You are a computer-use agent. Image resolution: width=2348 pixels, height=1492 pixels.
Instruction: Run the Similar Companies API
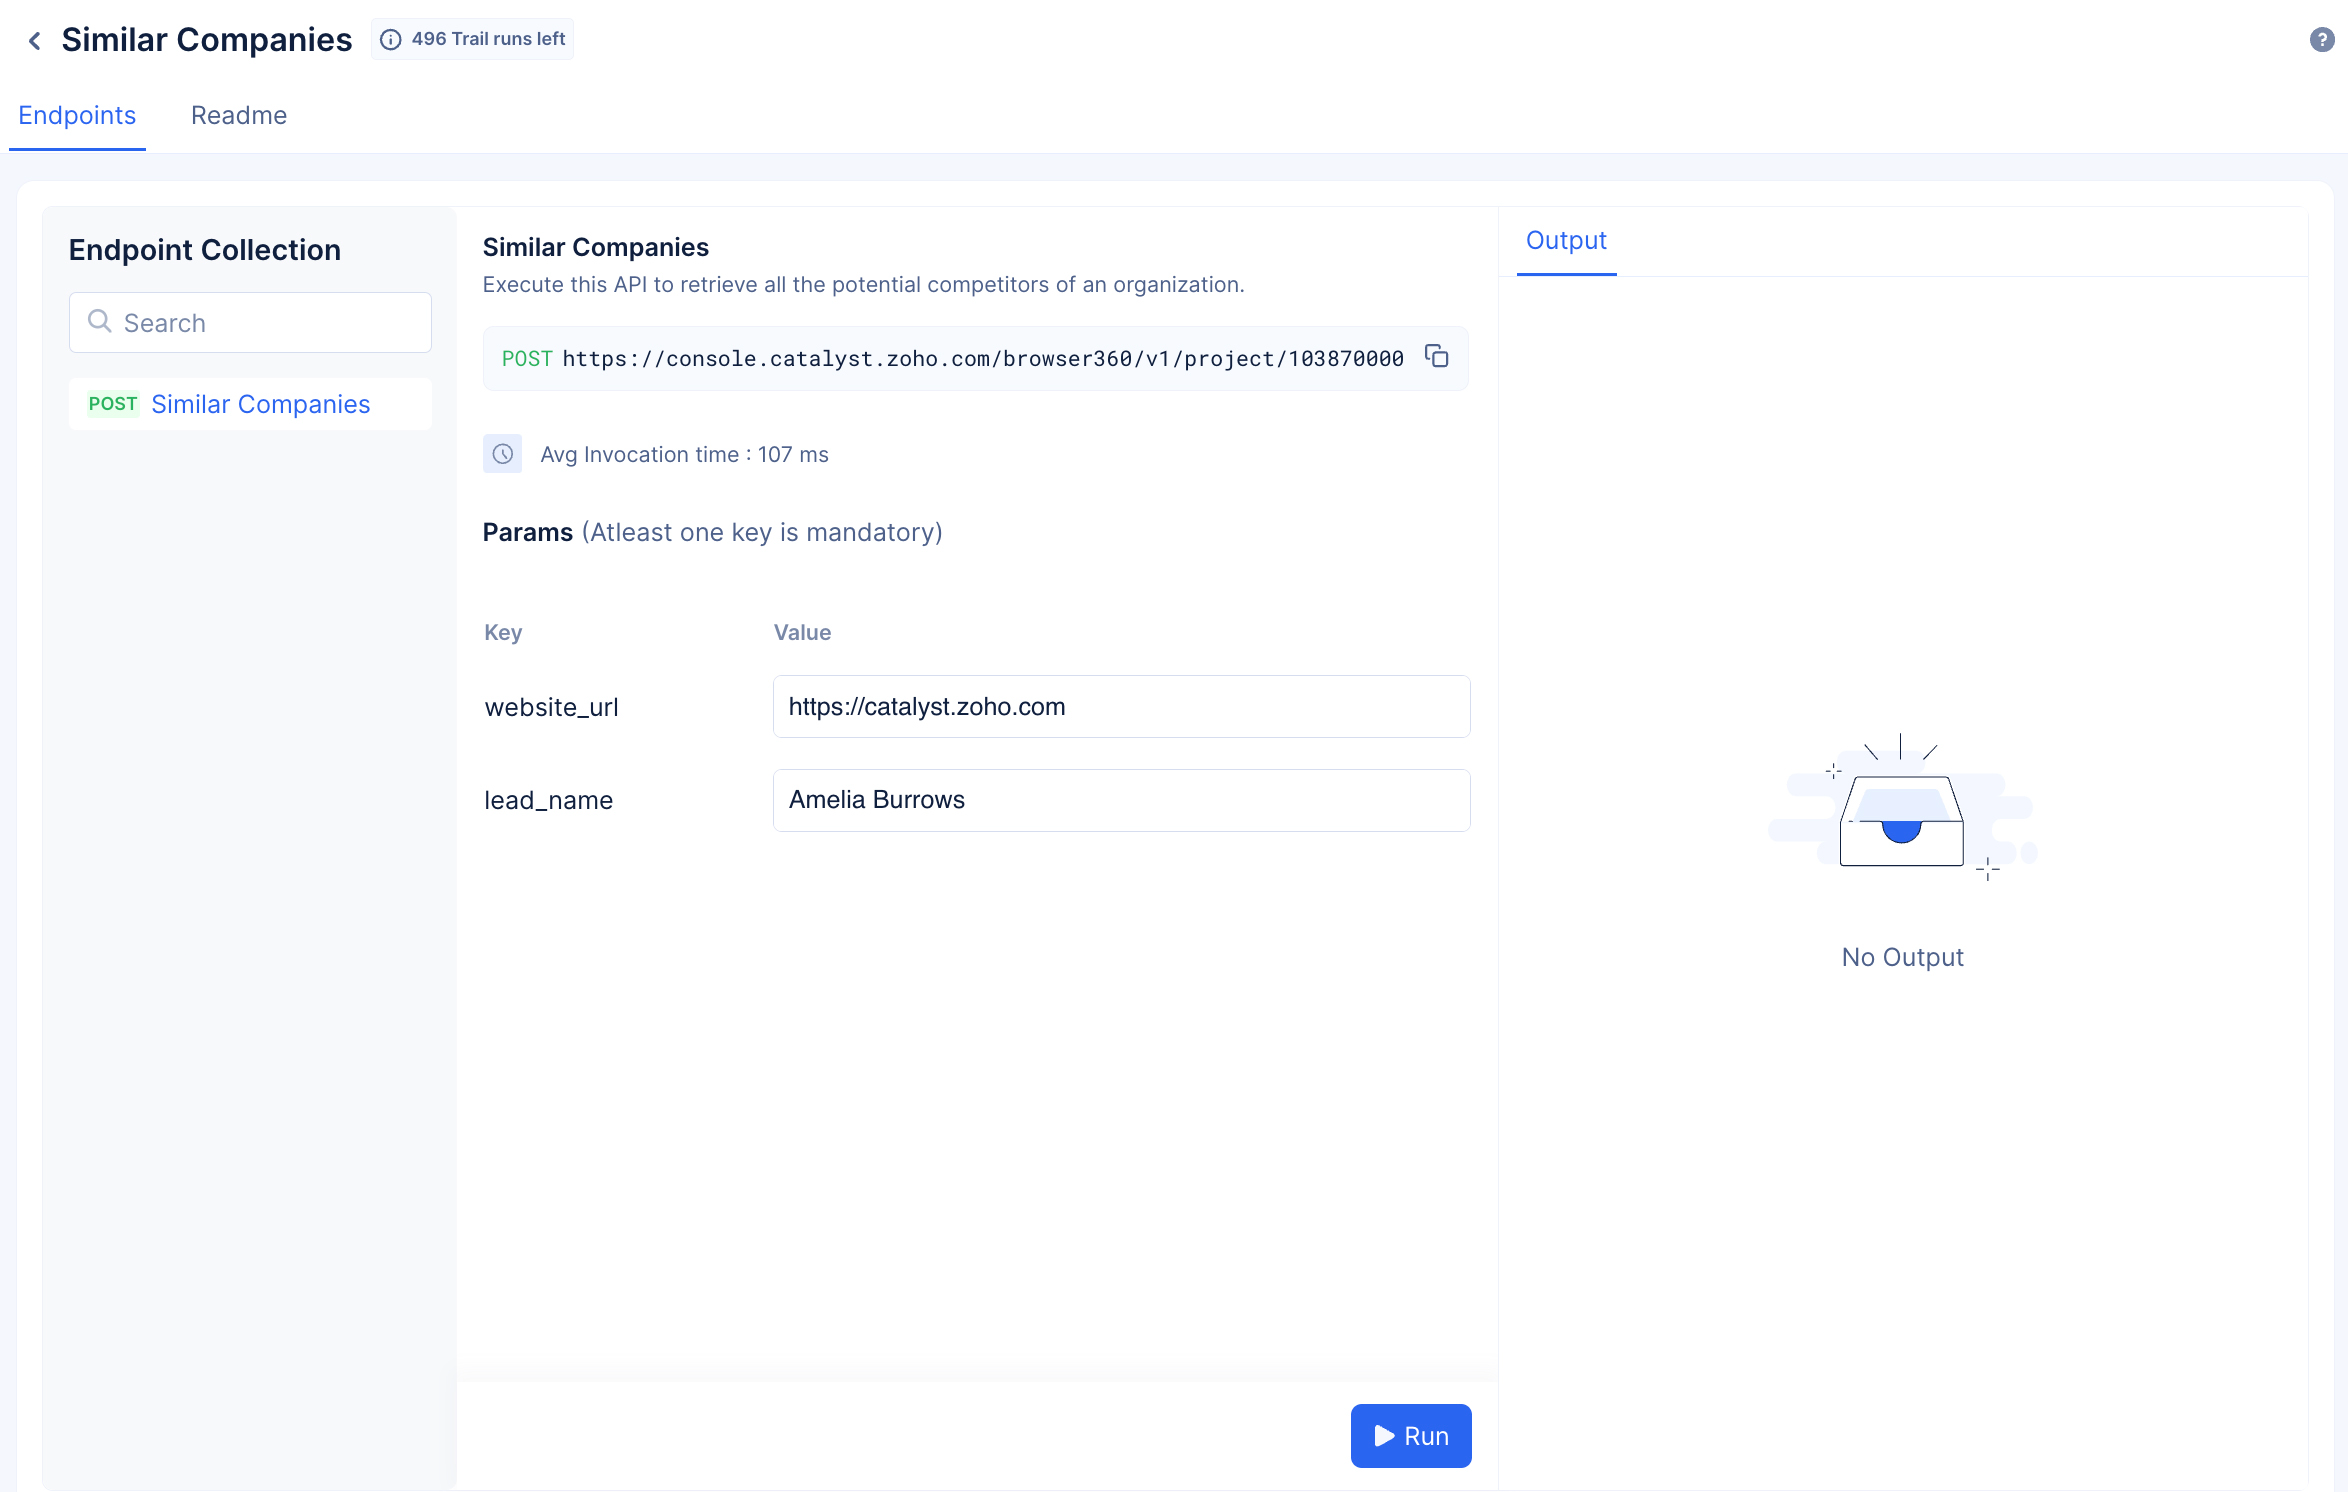click(1411, 1436)
